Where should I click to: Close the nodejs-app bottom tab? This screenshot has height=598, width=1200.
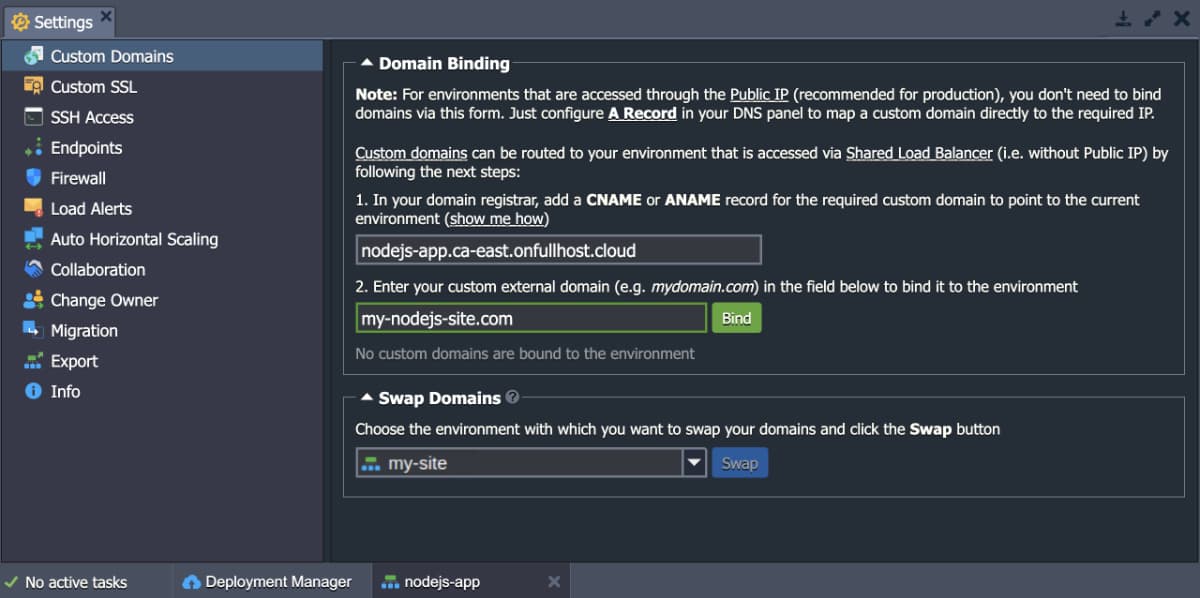(554, 581)
